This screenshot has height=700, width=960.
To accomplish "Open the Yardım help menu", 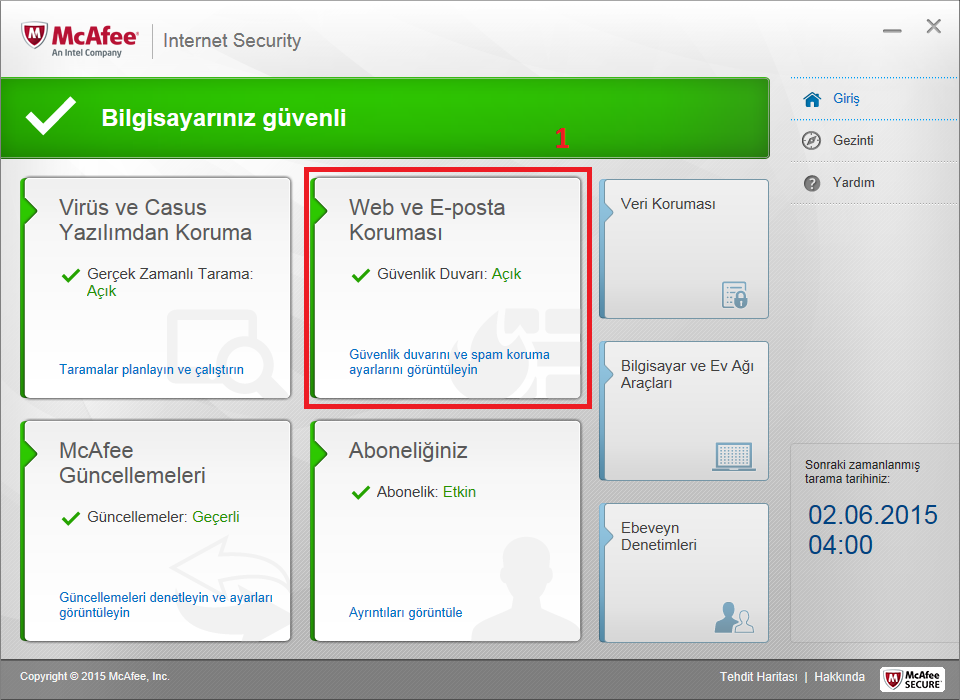I will pos(853,183).
